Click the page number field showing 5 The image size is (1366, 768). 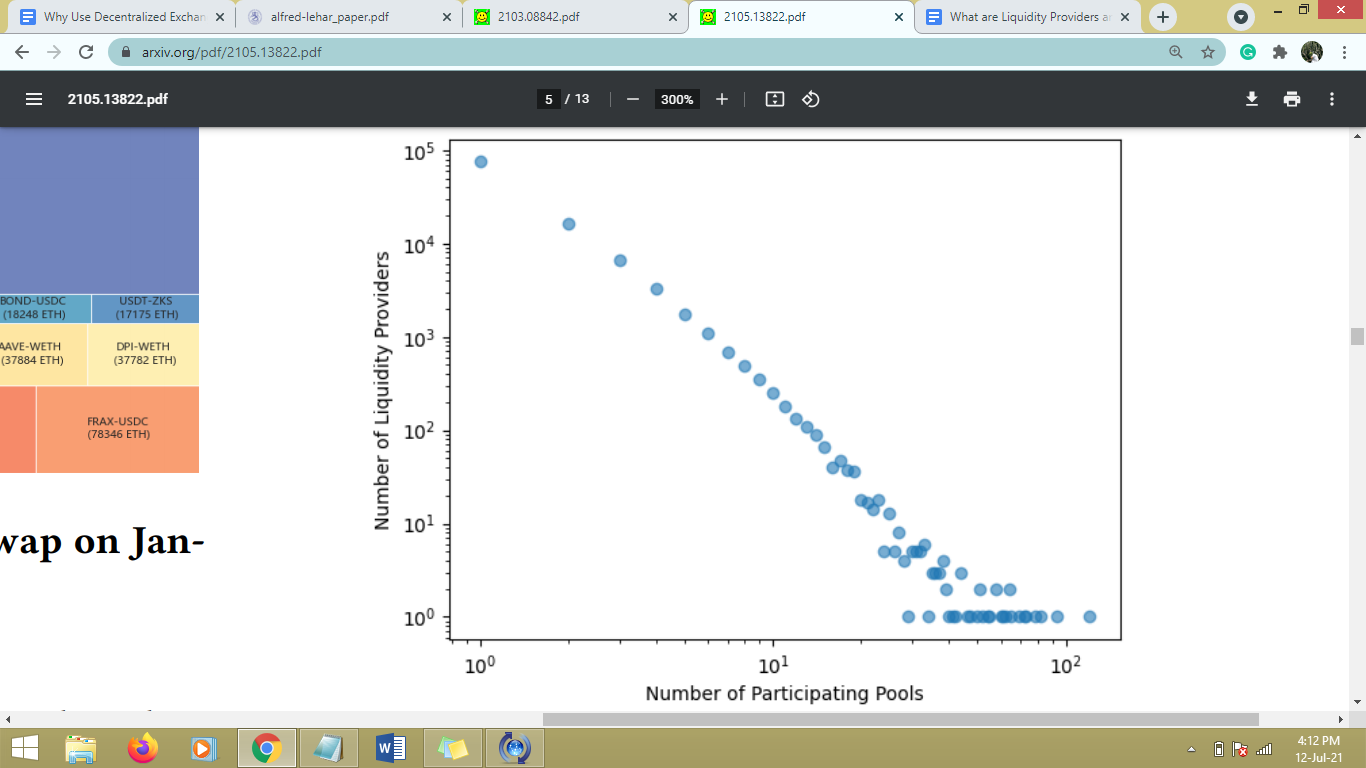(548, 99)
